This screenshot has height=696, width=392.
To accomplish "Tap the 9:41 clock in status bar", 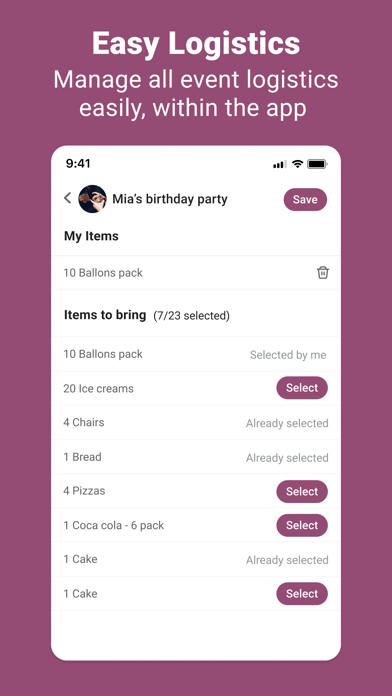I will 78,163.
